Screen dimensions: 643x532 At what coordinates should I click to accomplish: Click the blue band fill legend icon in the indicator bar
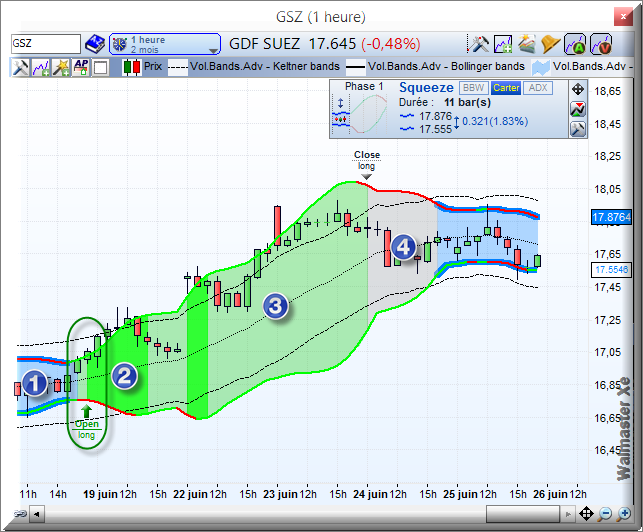tap(540, 68)
